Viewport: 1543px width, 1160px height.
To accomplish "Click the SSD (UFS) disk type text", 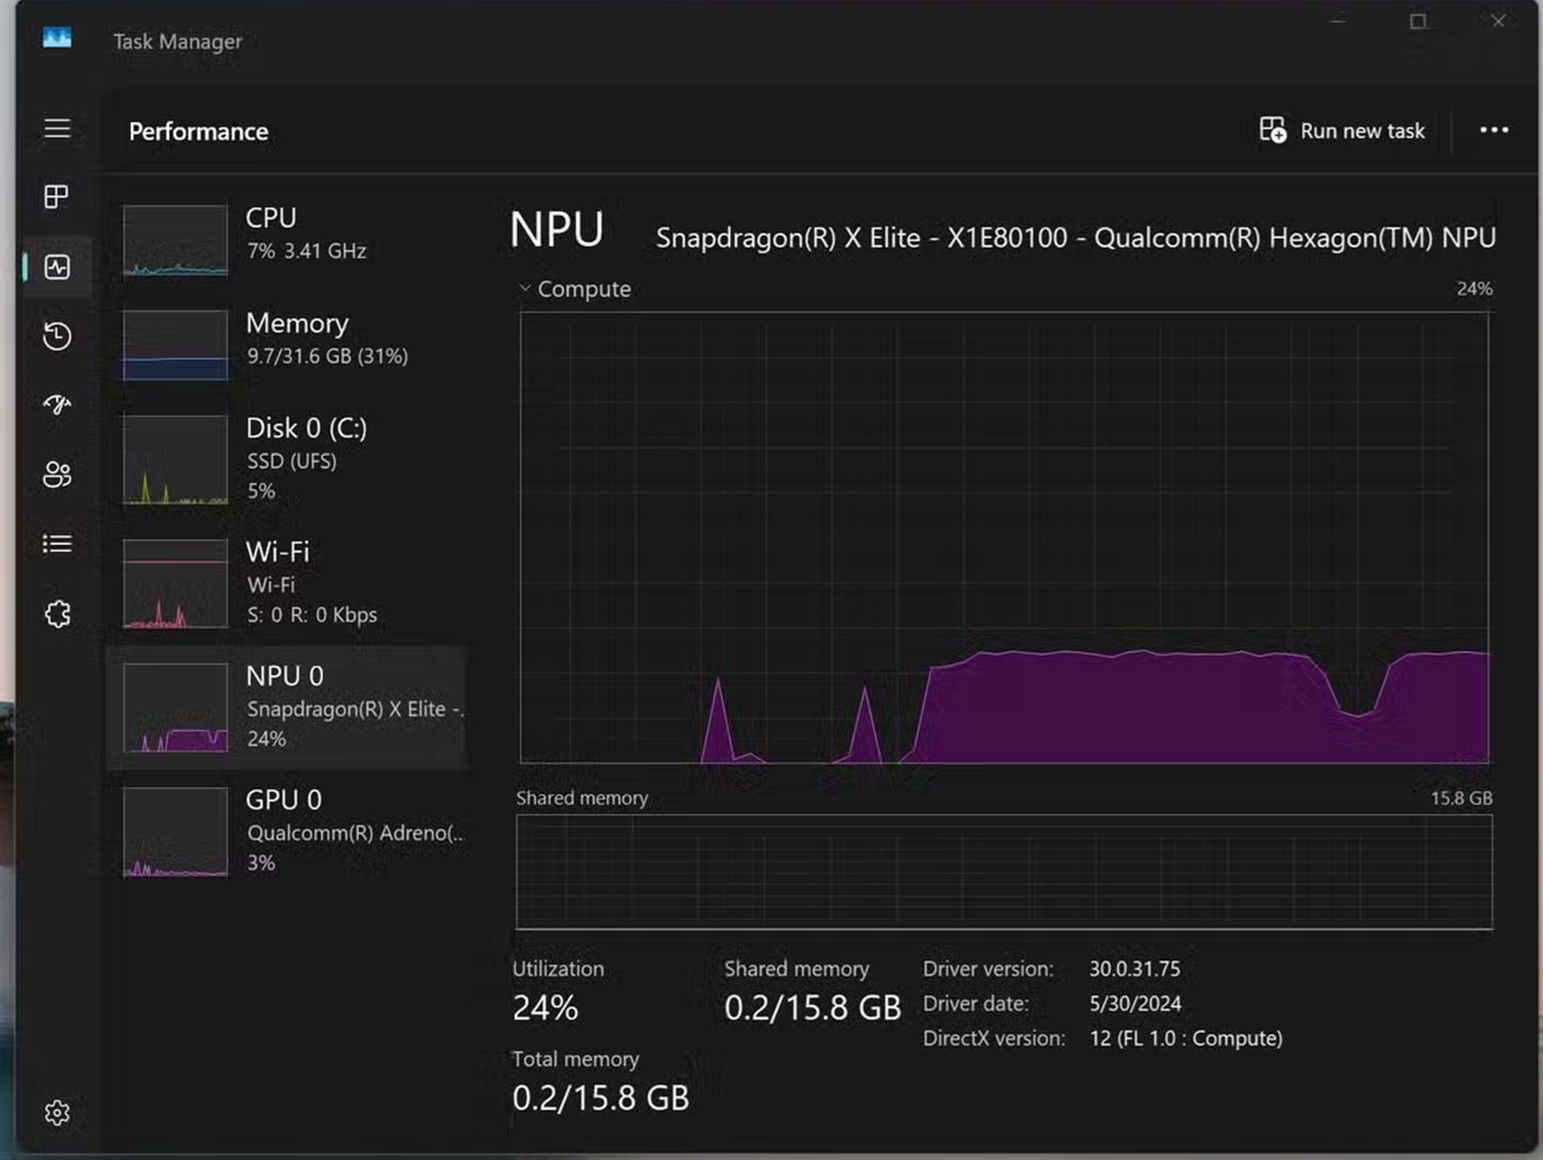I will [291, 461].
